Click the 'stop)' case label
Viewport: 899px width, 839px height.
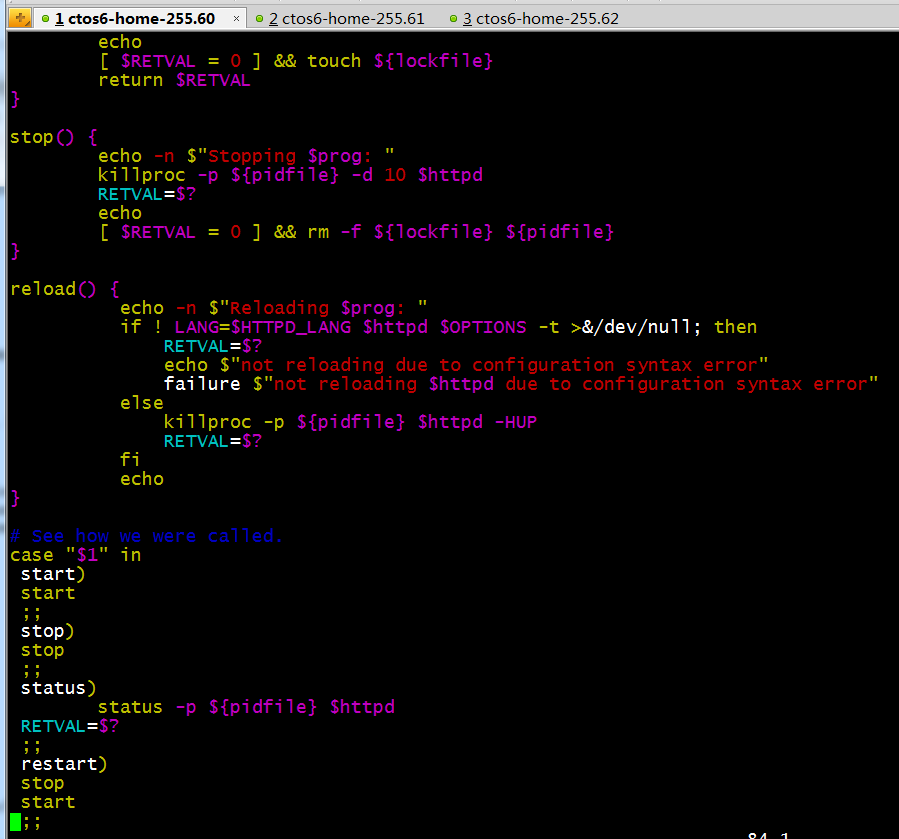click(48, 631)
